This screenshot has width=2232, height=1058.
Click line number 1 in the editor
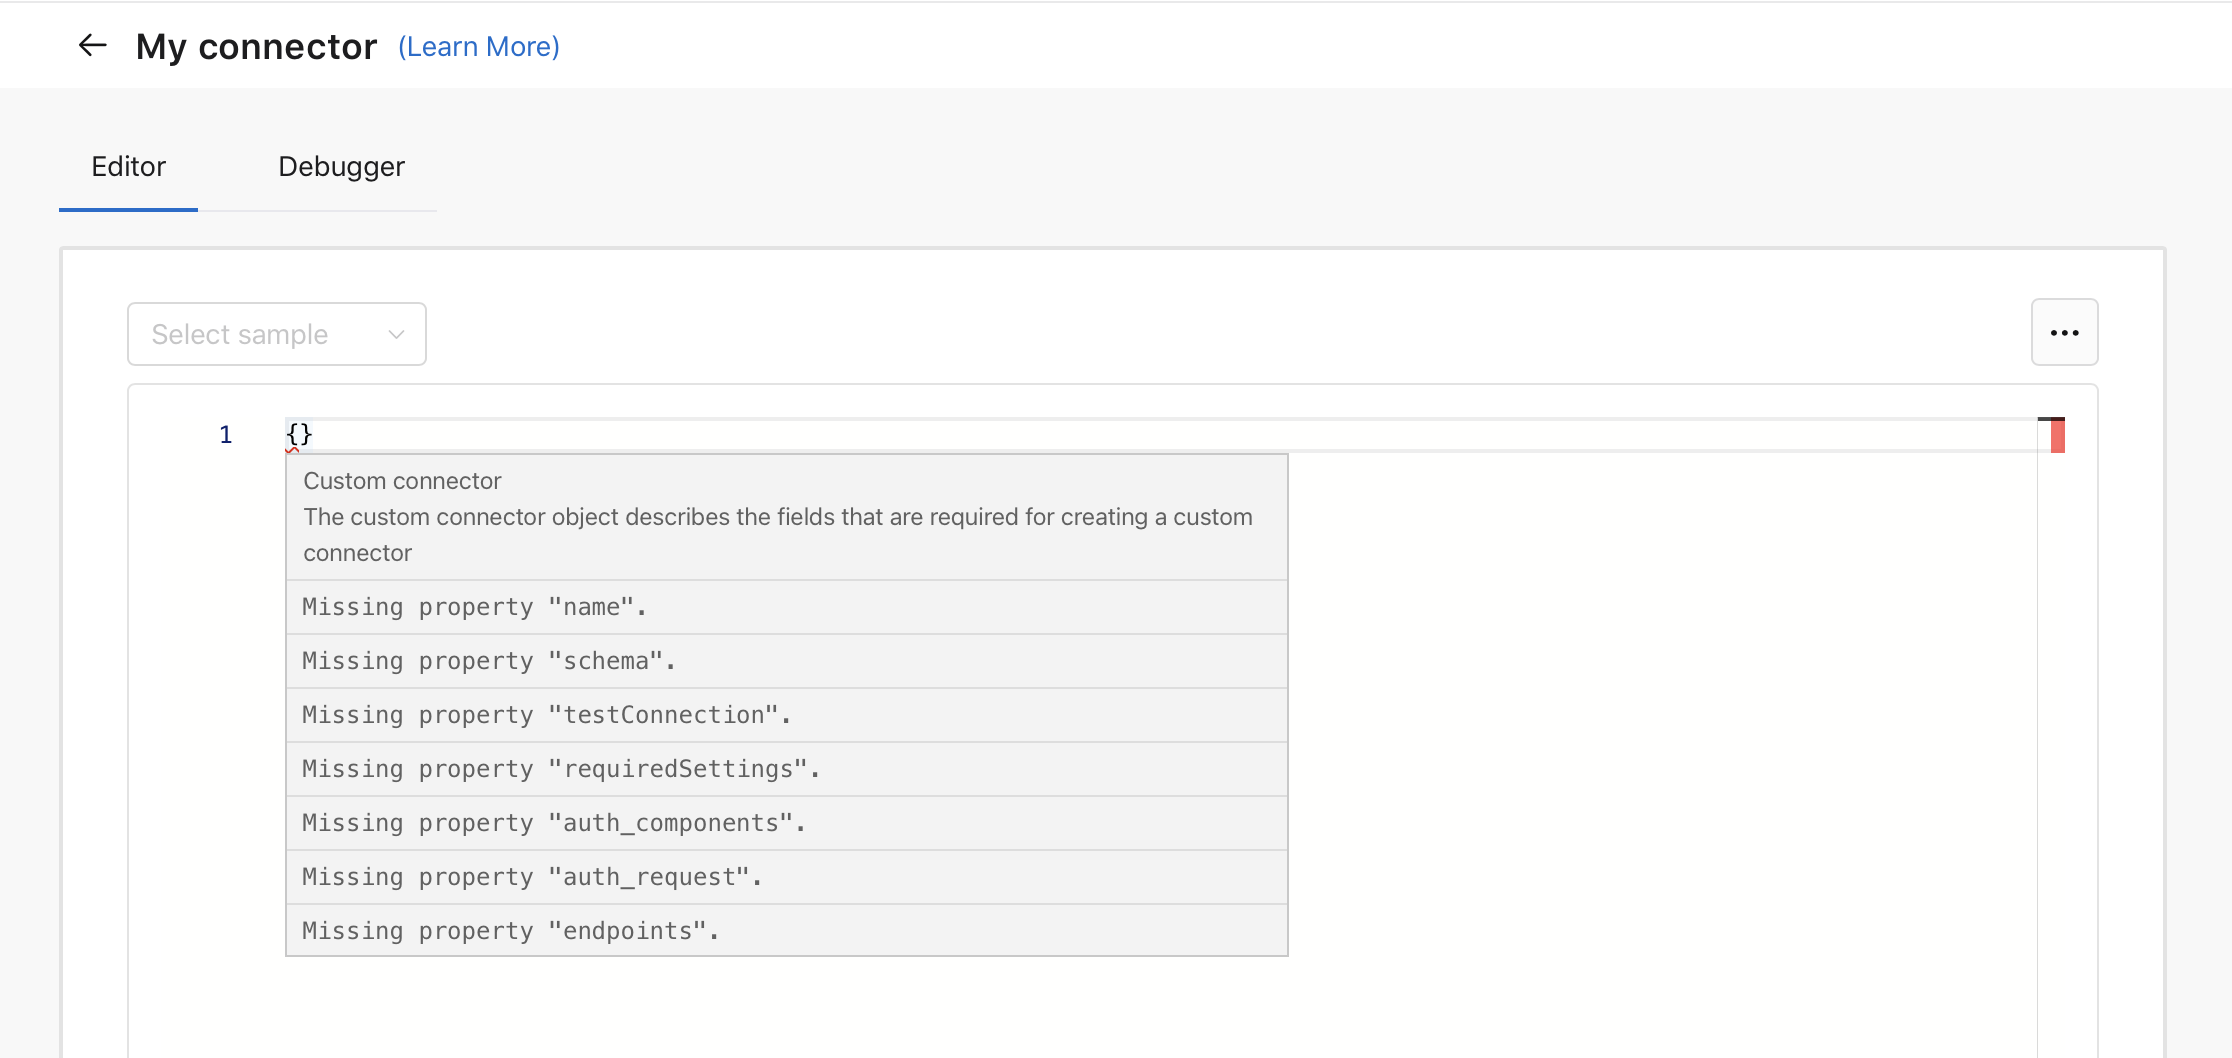click(225, 434)
